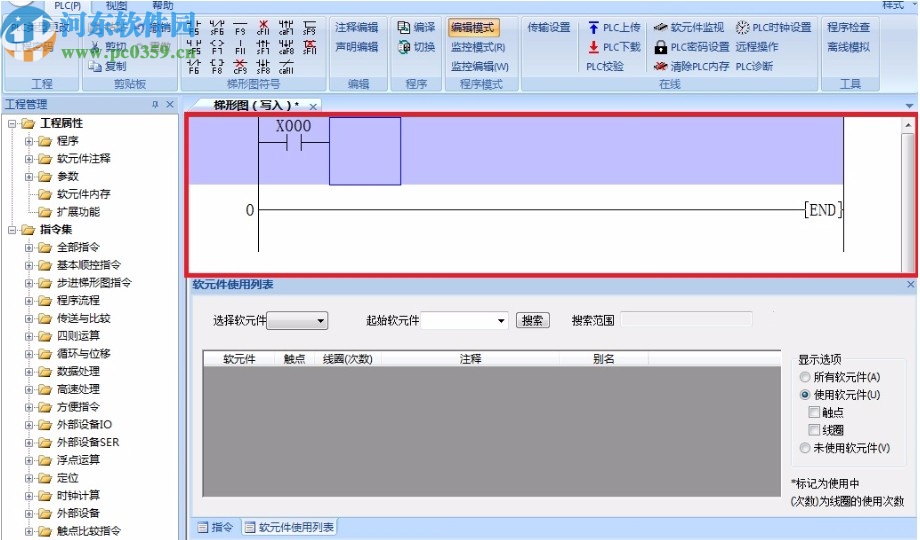Expand the 软元件注释 folder
Screen dimensions: 920x540
tap(29, 158)
